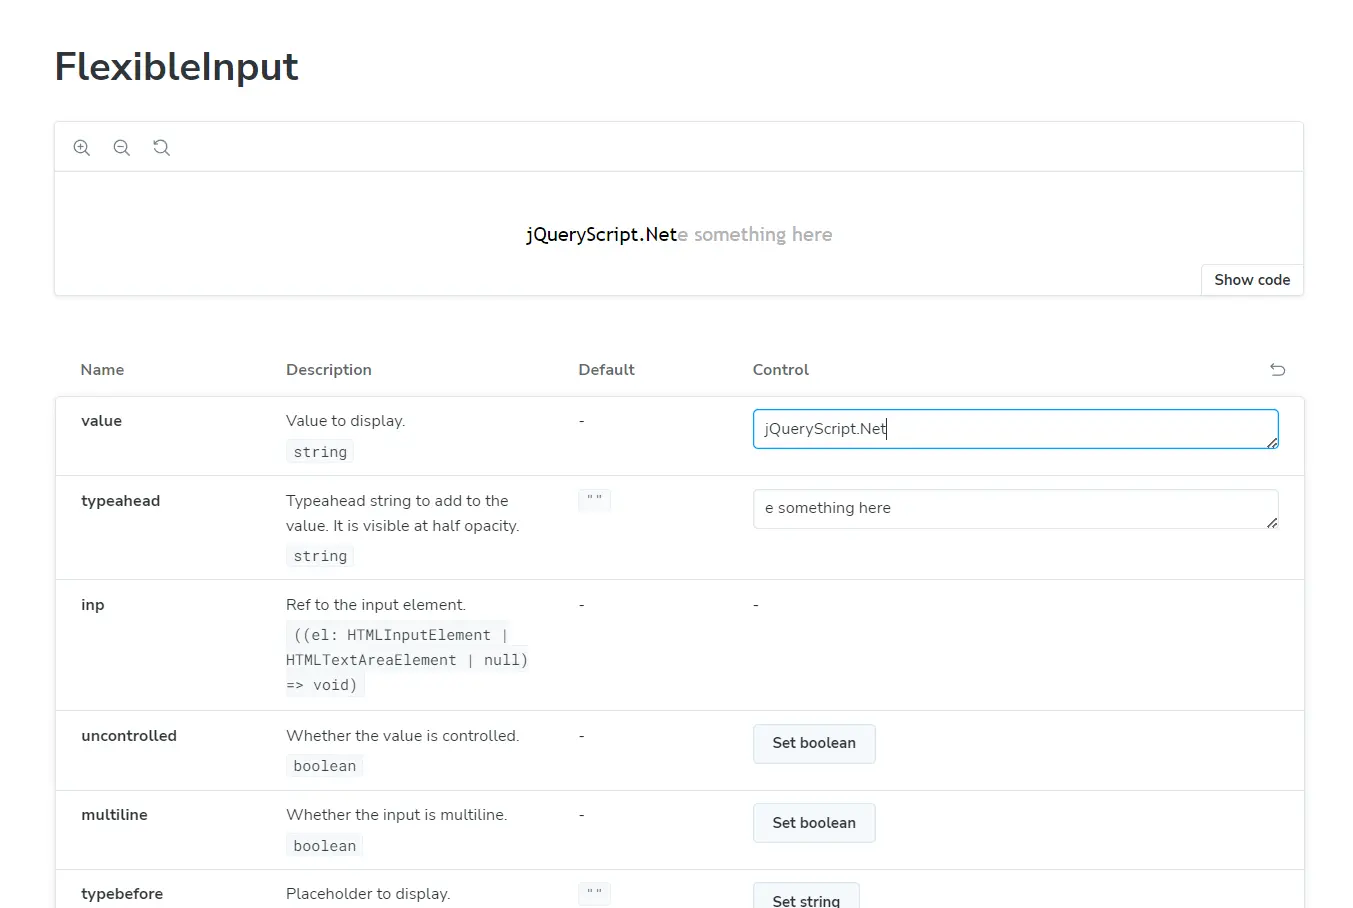
Task: Focus the typeahead control textarea
Action: [x=1015, y=509]
